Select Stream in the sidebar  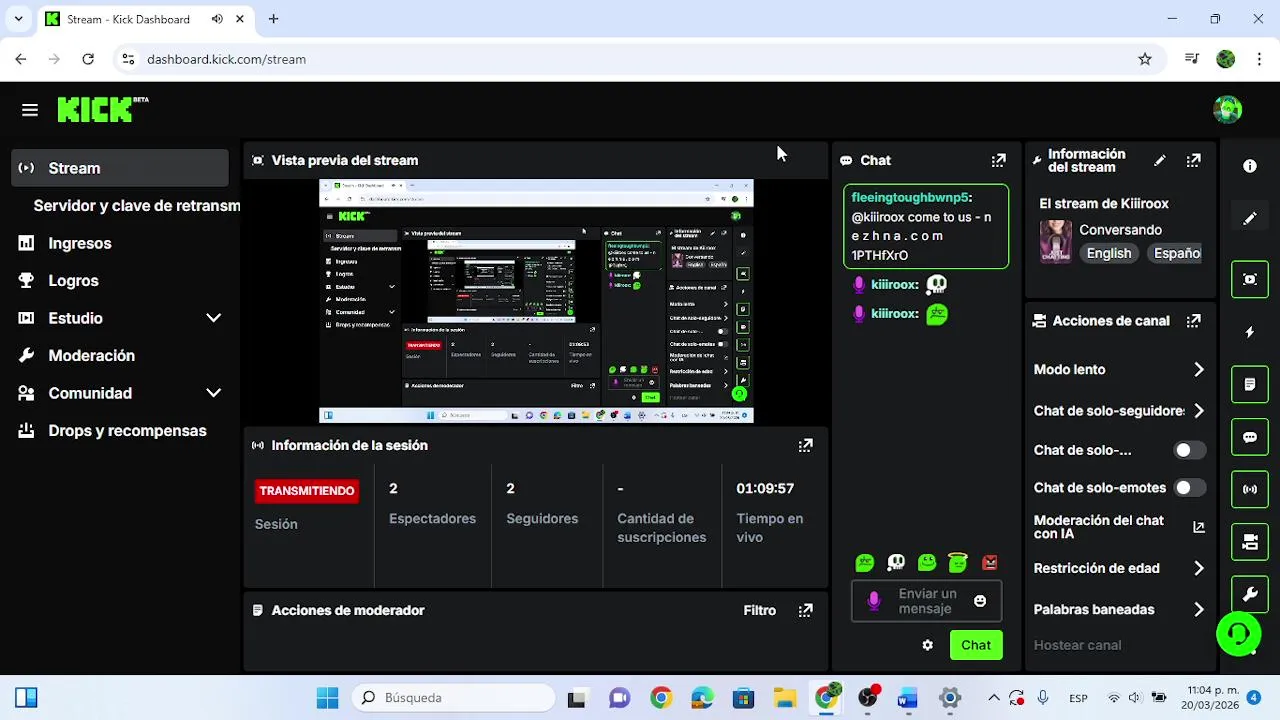click(121, 168)
